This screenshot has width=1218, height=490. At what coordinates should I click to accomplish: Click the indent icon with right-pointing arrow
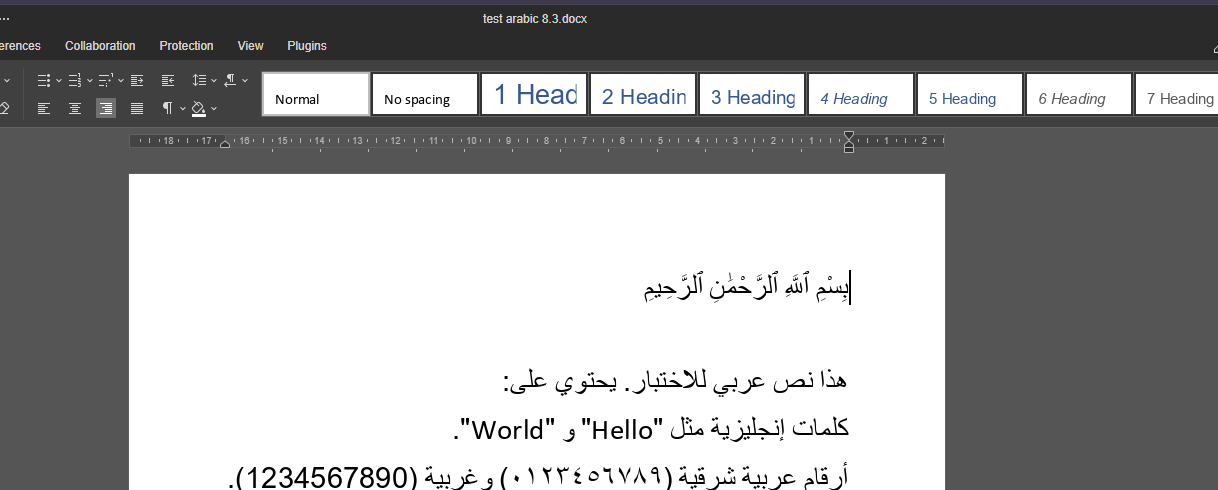point(137,80)
